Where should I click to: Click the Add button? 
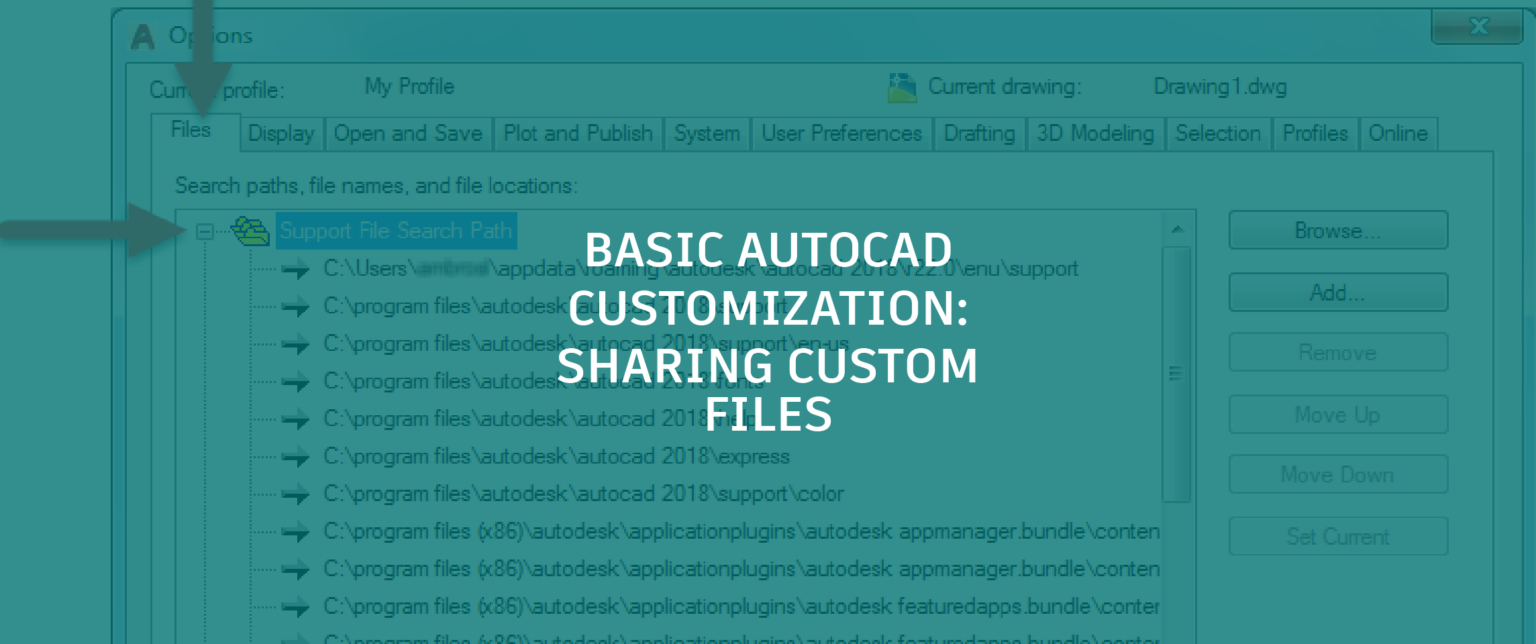click(x=1338, y=292)
